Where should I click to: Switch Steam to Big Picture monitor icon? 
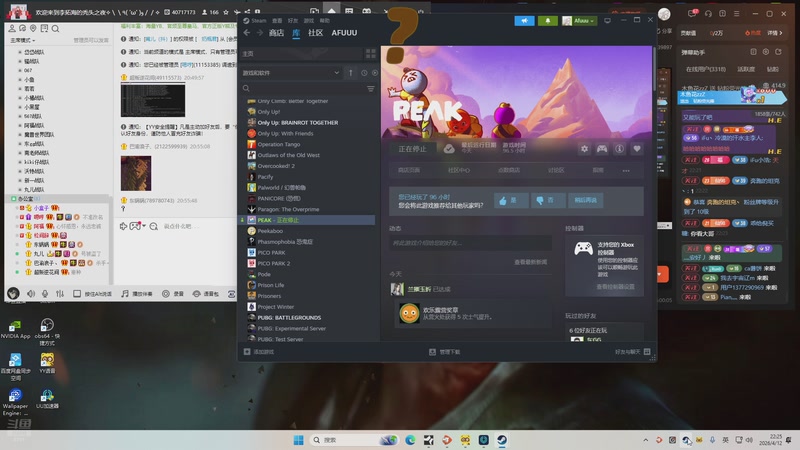tap(607, 20)
